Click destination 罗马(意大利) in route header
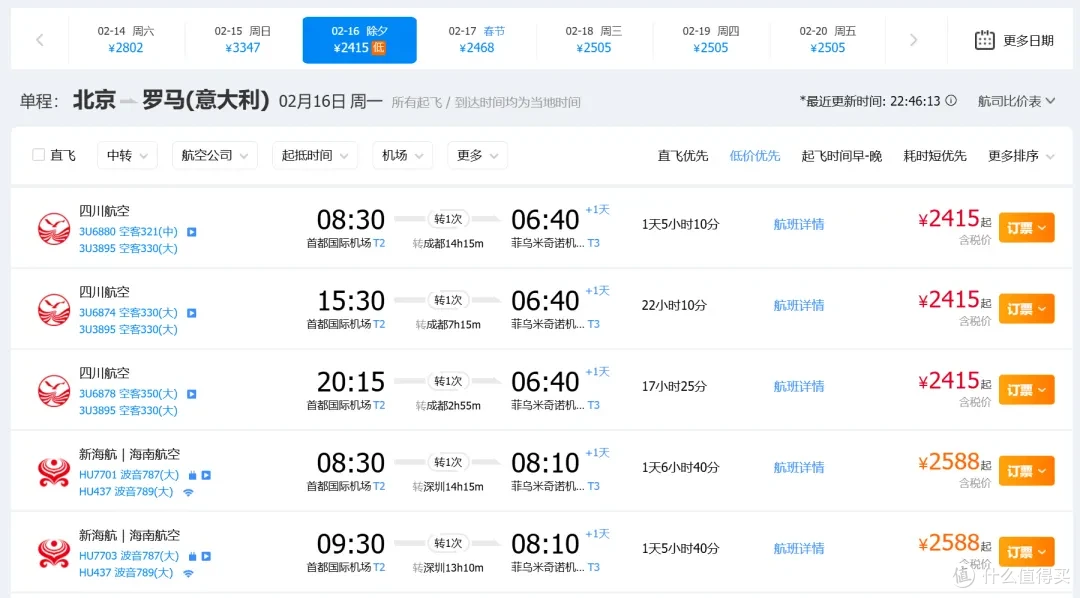This screenshot has width=1080, height=598. pos(205,101)
